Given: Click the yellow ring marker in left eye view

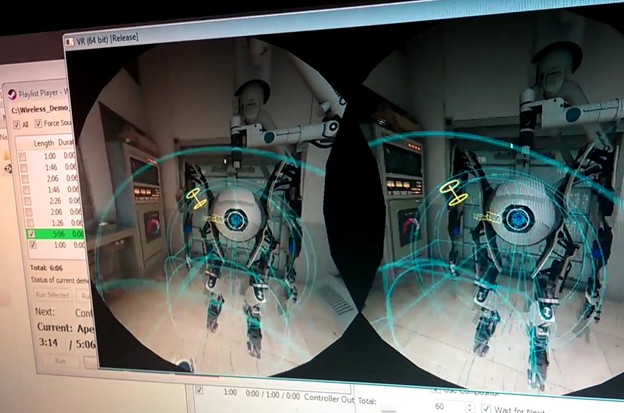Looking at the screenshot, I should click(x=196, y=199).
